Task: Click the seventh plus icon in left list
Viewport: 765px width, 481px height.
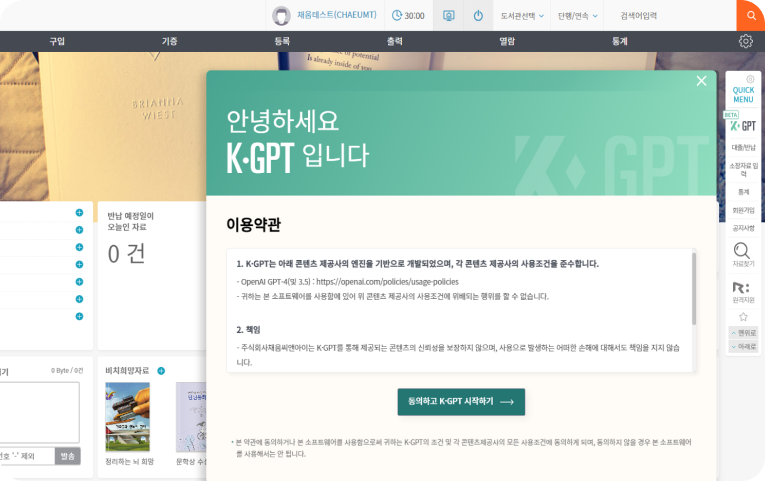Action: pos(79,317)
